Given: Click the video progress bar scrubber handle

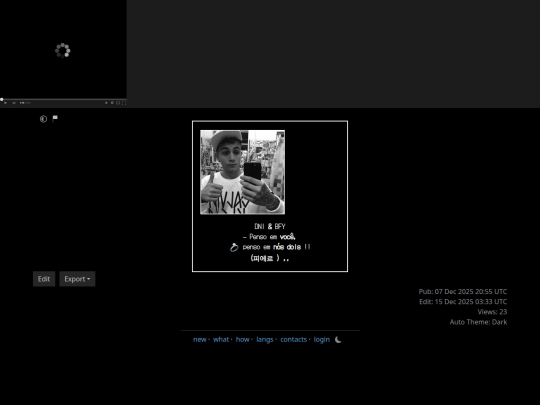Looking at the screenshot, I should 2,100.
